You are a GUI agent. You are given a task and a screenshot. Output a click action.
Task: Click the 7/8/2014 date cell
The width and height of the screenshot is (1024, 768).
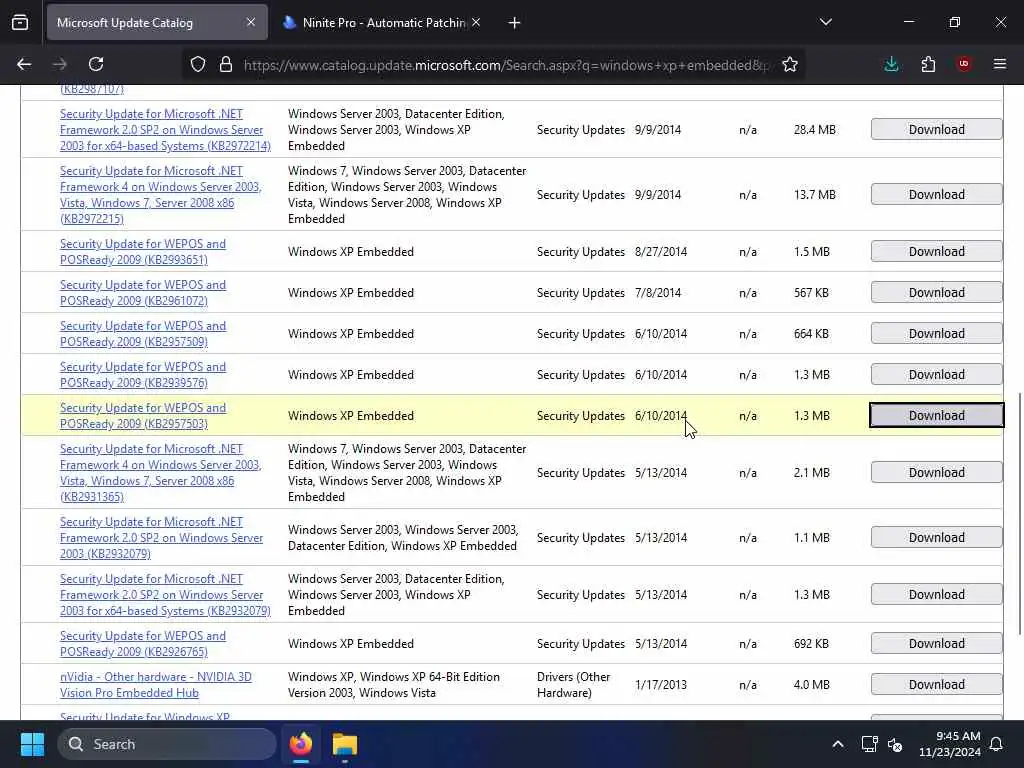point(658,293)
